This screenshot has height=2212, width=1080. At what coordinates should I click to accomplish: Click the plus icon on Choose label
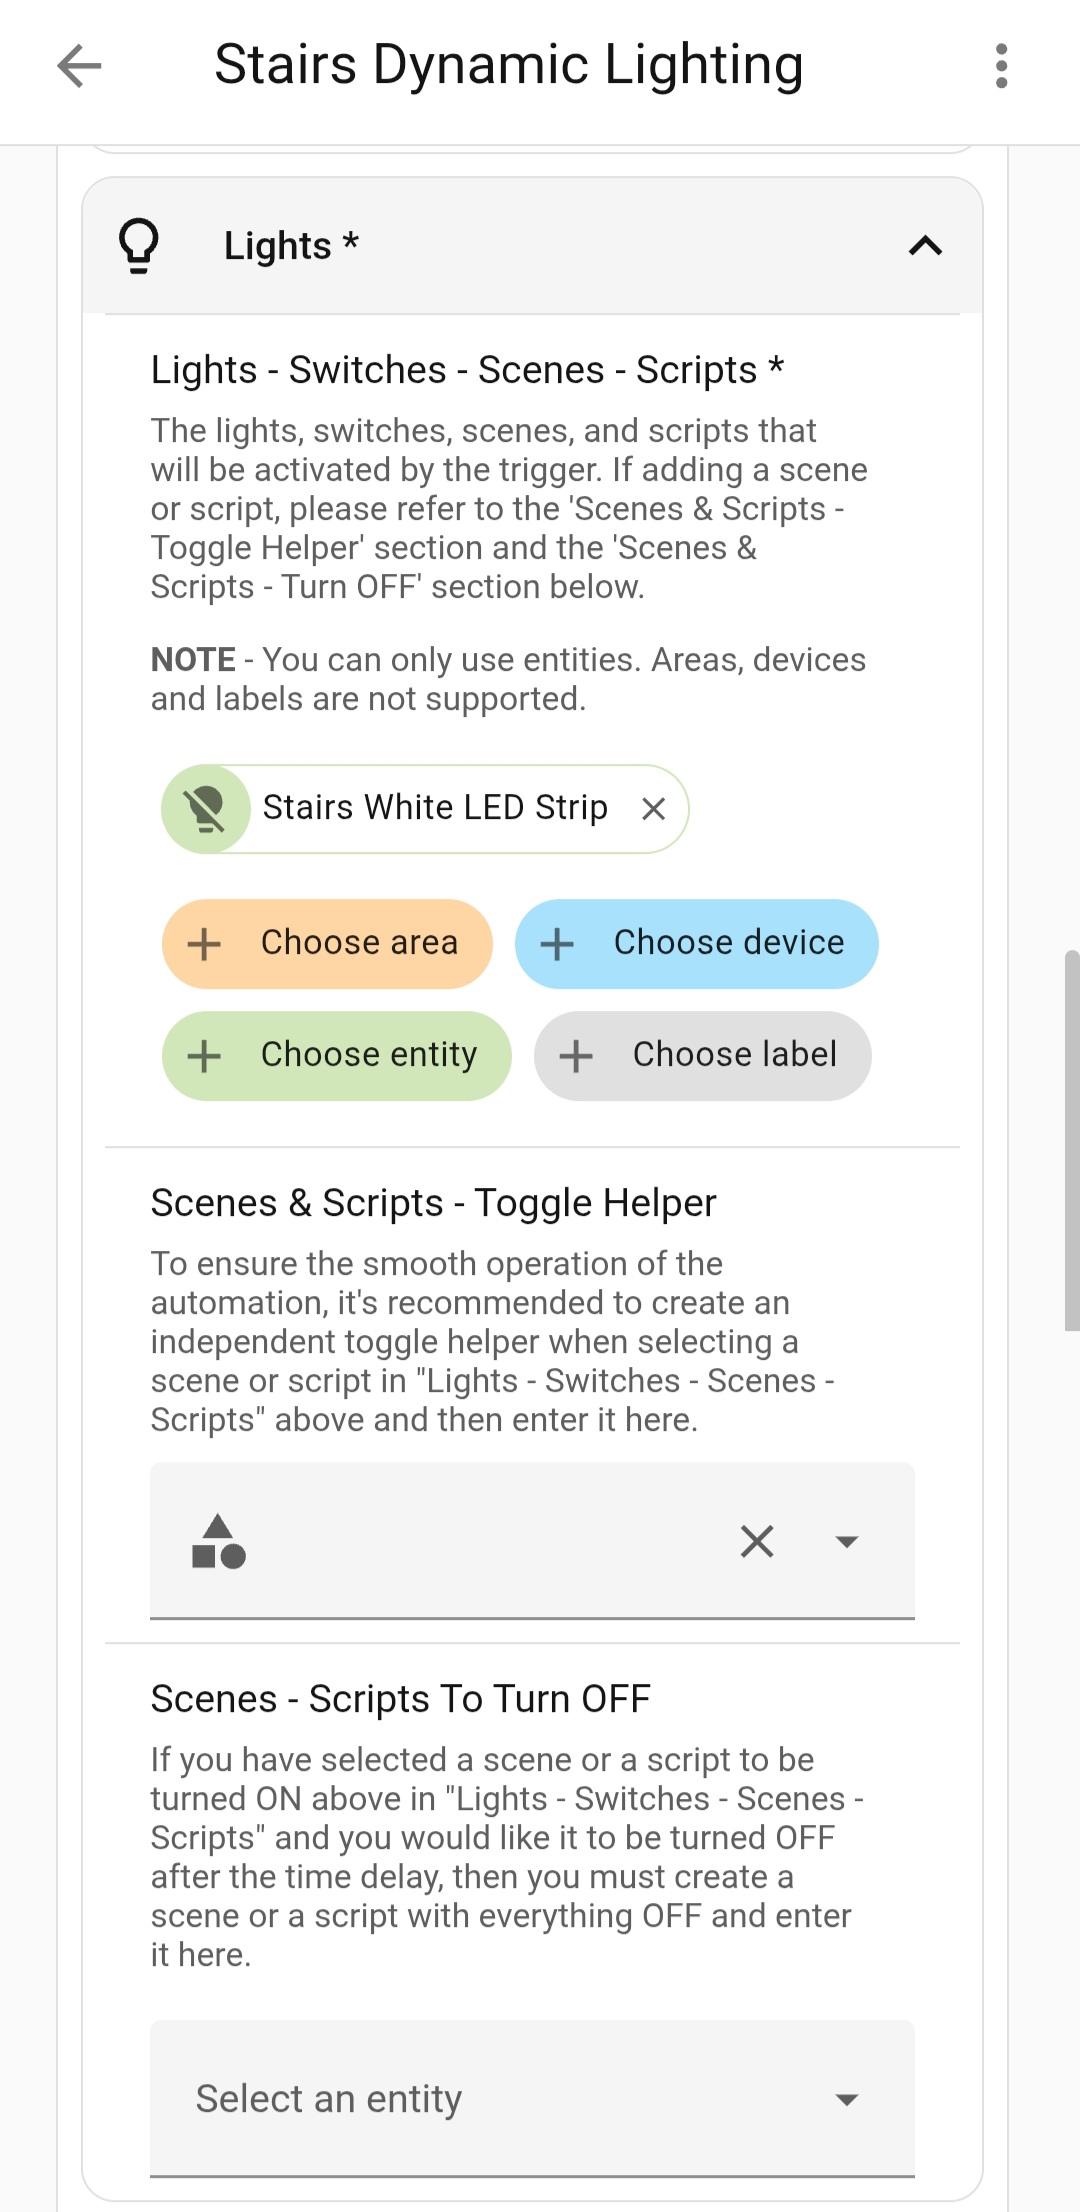pos(576,1056)
